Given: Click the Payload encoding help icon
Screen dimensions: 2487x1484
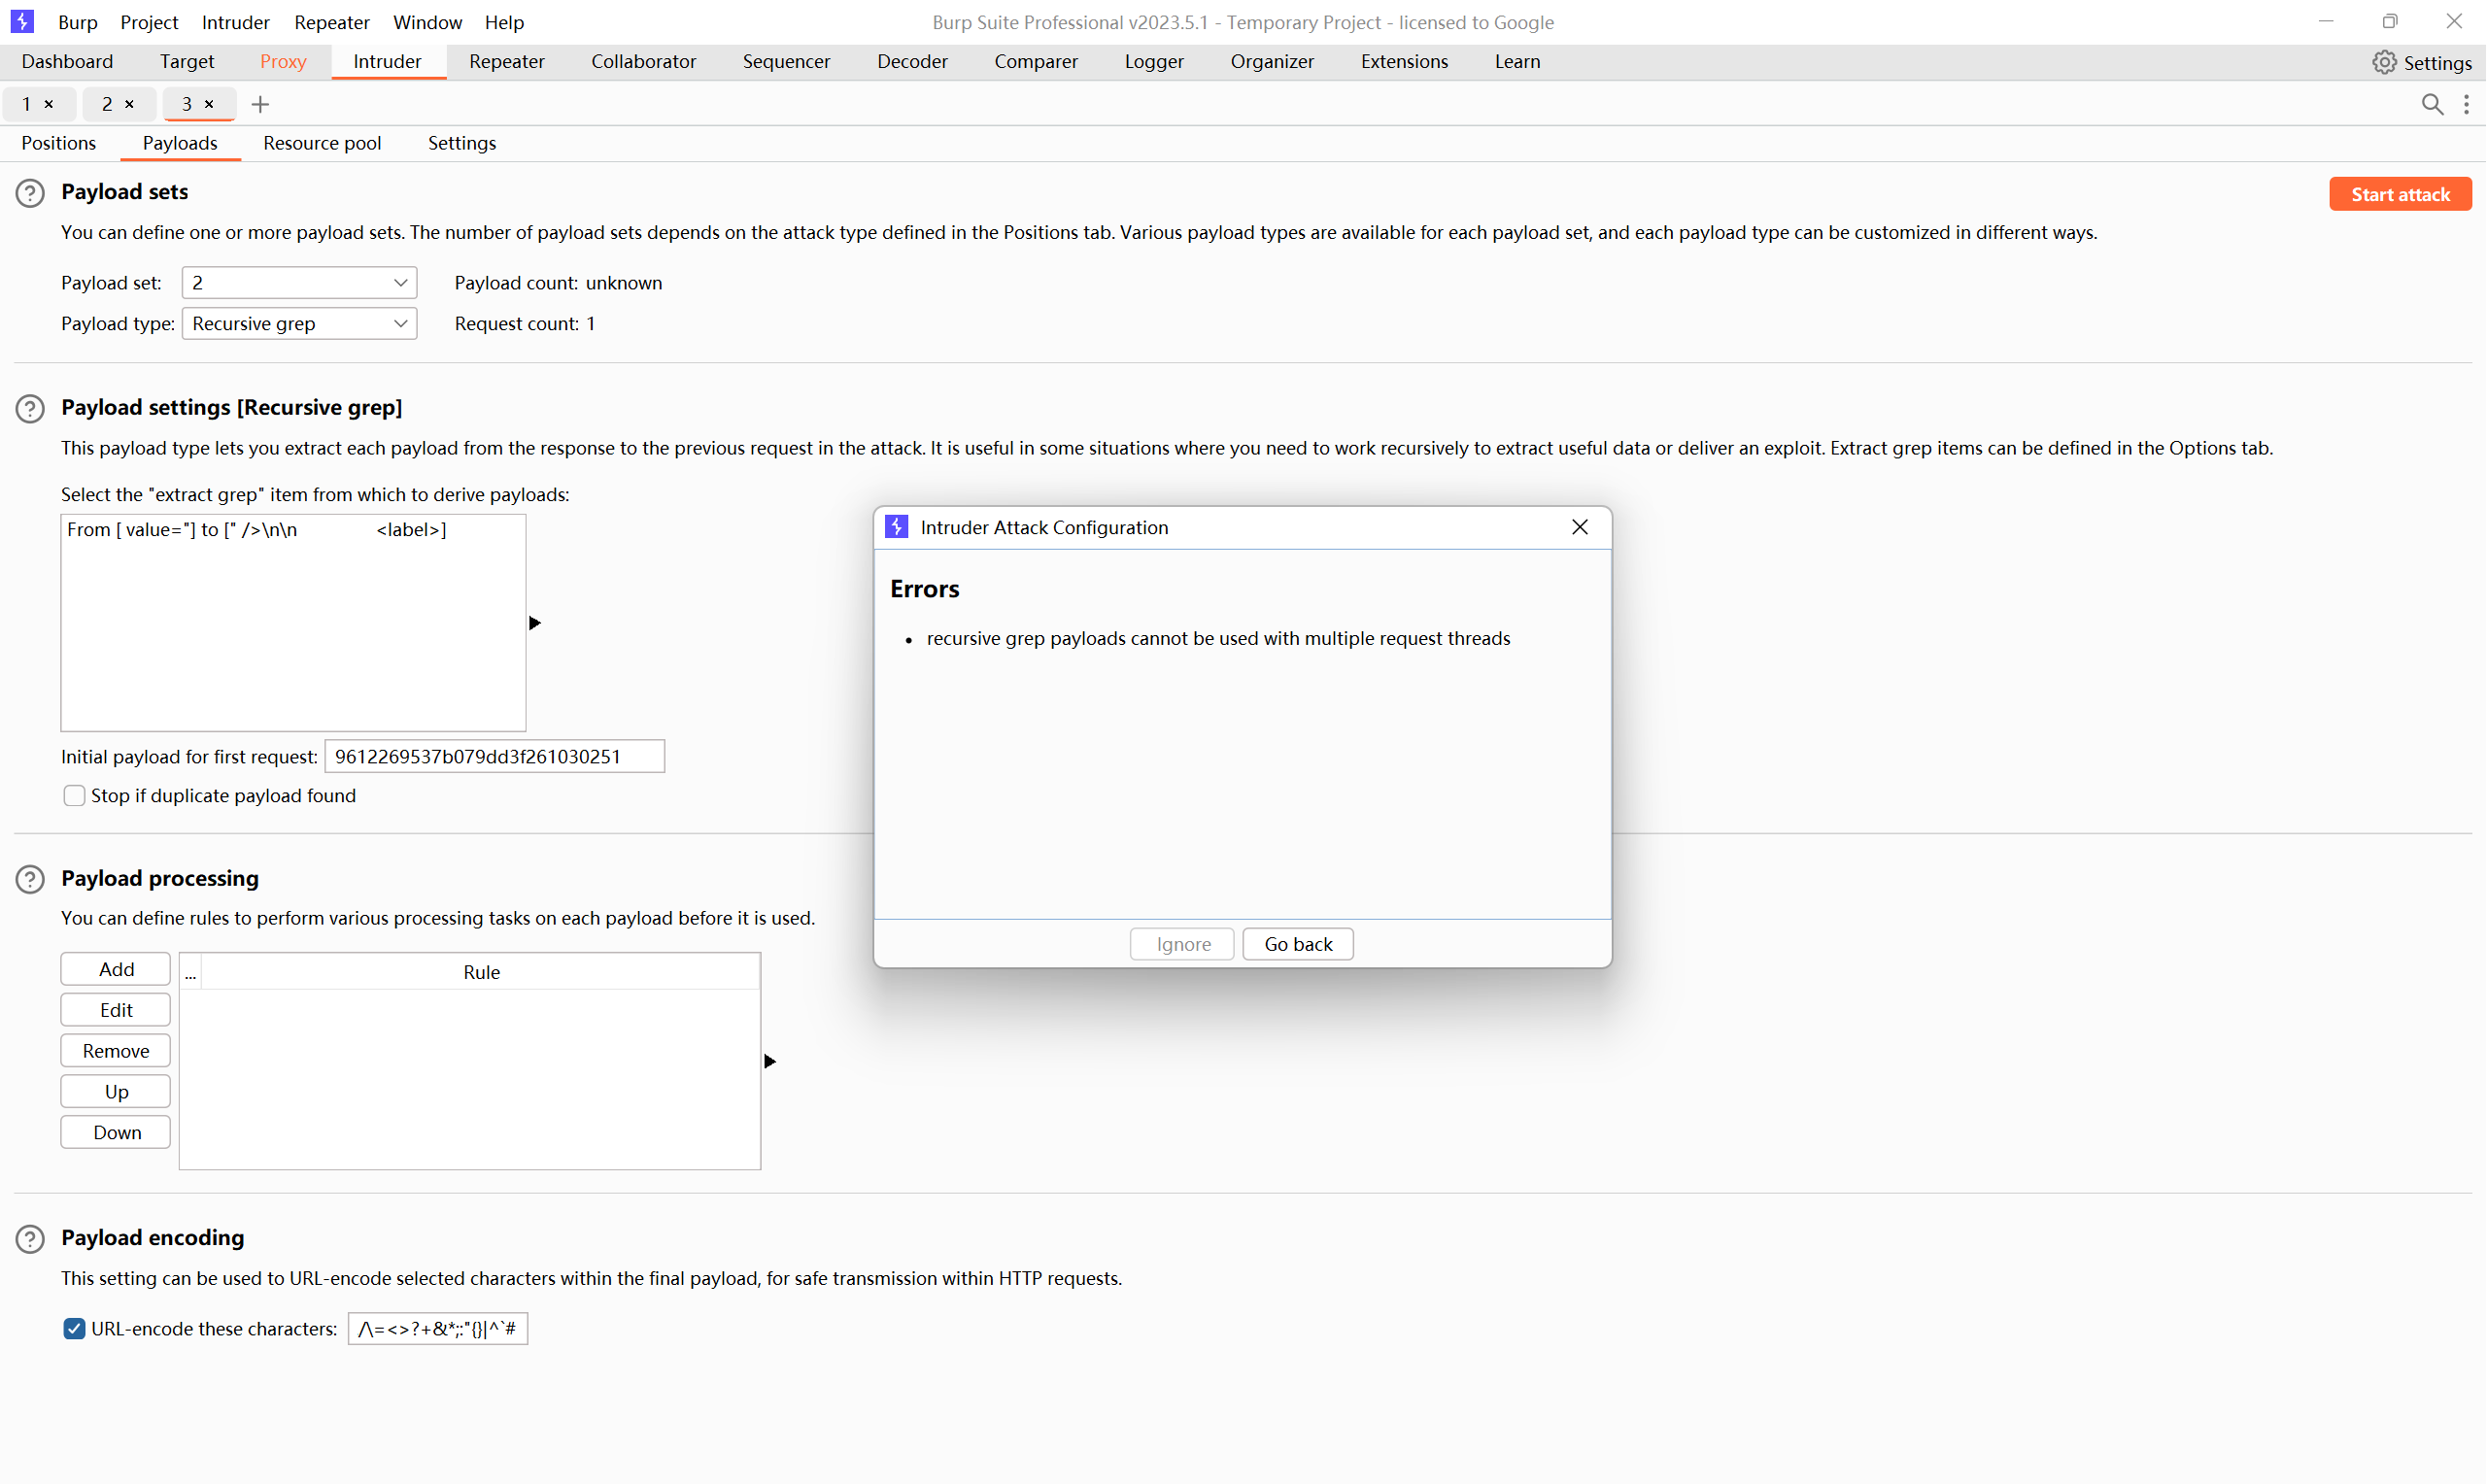Looking at the screenshot, I should point(30,1239).
